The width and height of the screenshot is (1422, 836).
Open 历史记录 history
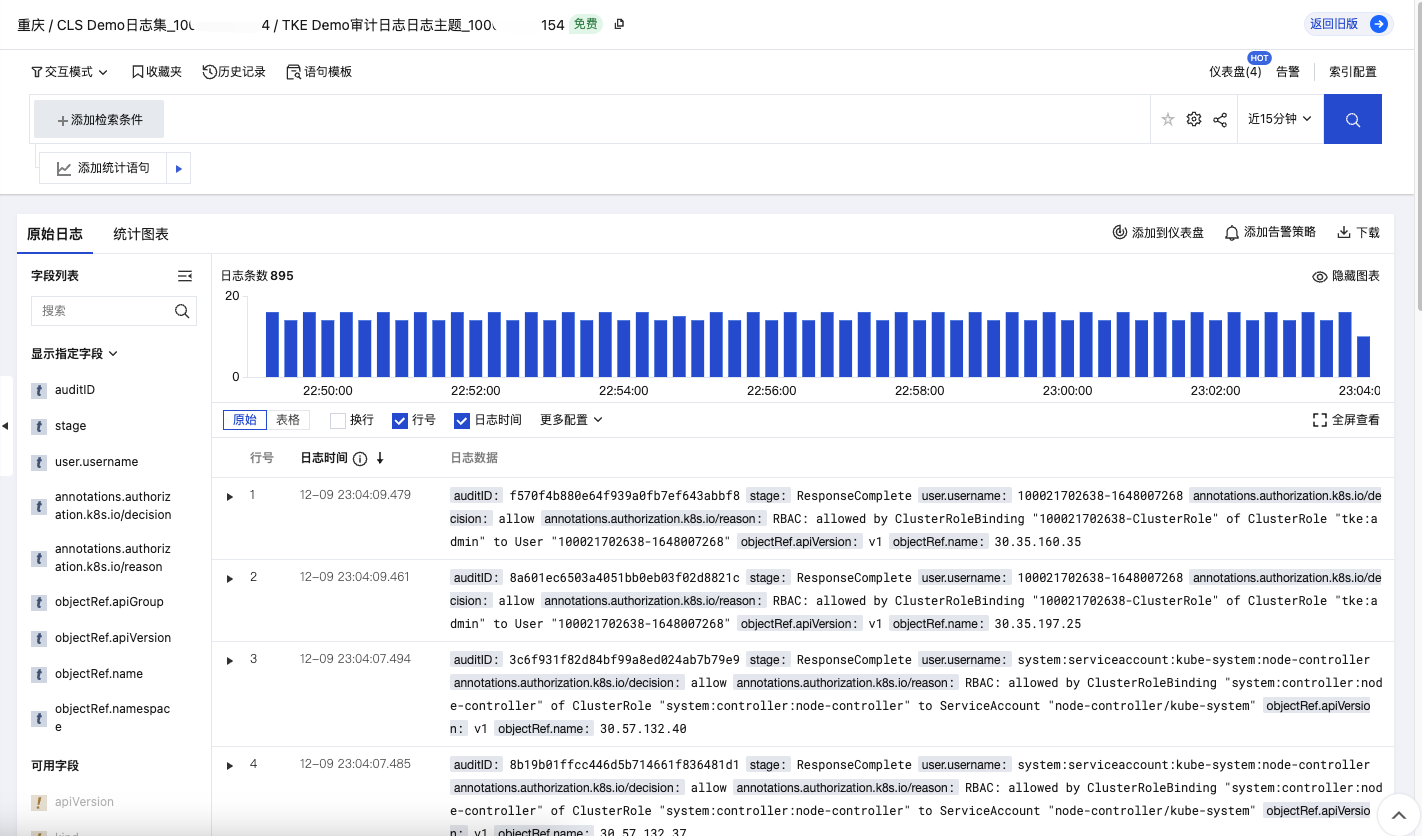pos(234,72)
